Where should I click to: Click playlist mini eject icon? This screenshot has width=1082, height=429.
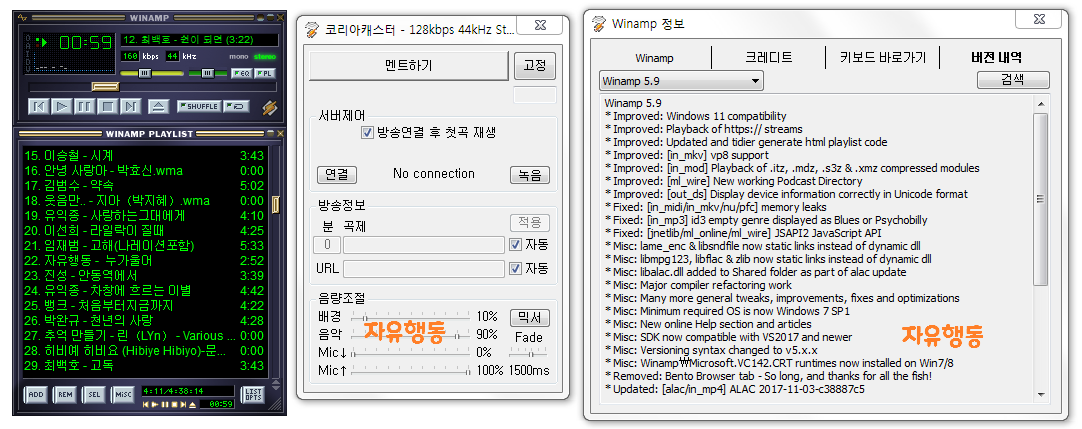pos(193,404)
